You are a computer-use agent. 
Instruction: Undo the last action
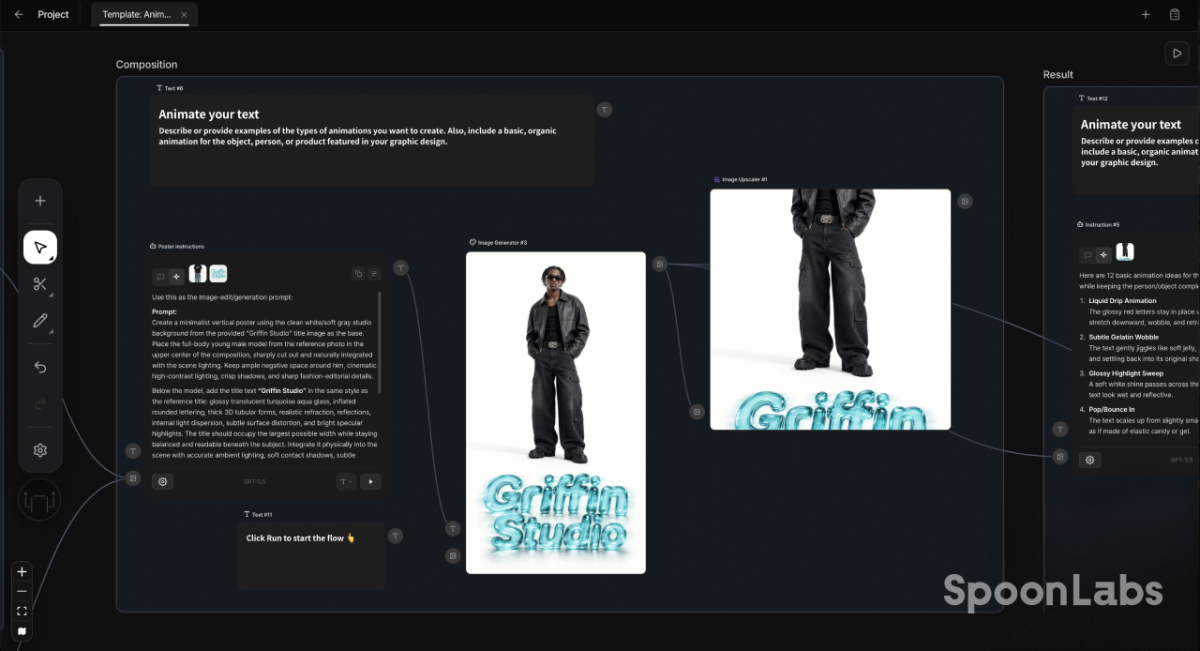(40, 367)
